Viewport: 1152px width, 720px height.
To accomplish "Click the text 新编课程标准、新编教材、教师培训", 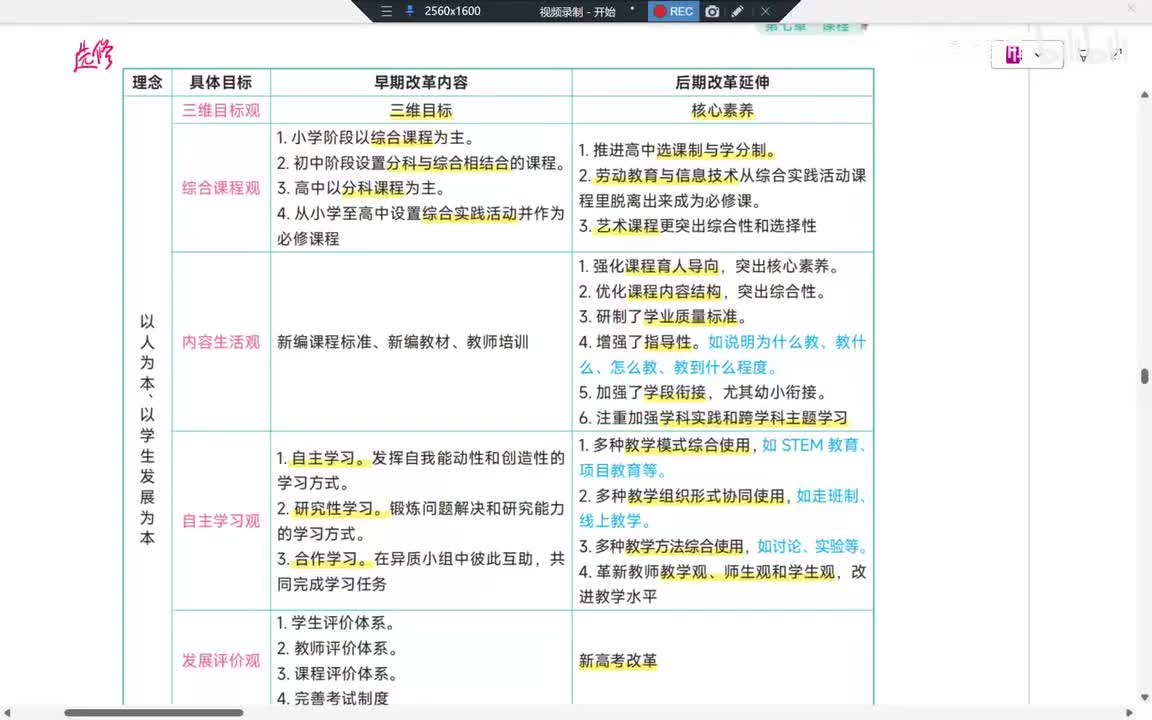I will click(x=403, y=342).
